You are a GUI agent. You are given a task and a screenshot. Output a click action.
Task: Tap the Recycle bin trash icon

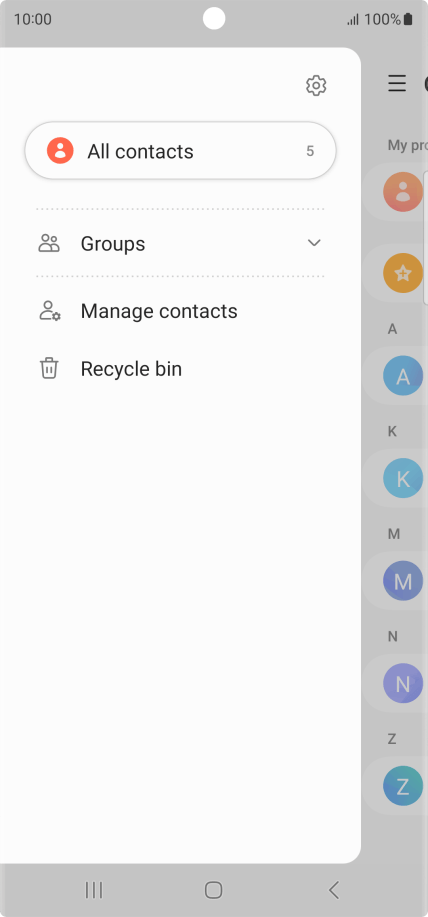(x=49, y=368)
